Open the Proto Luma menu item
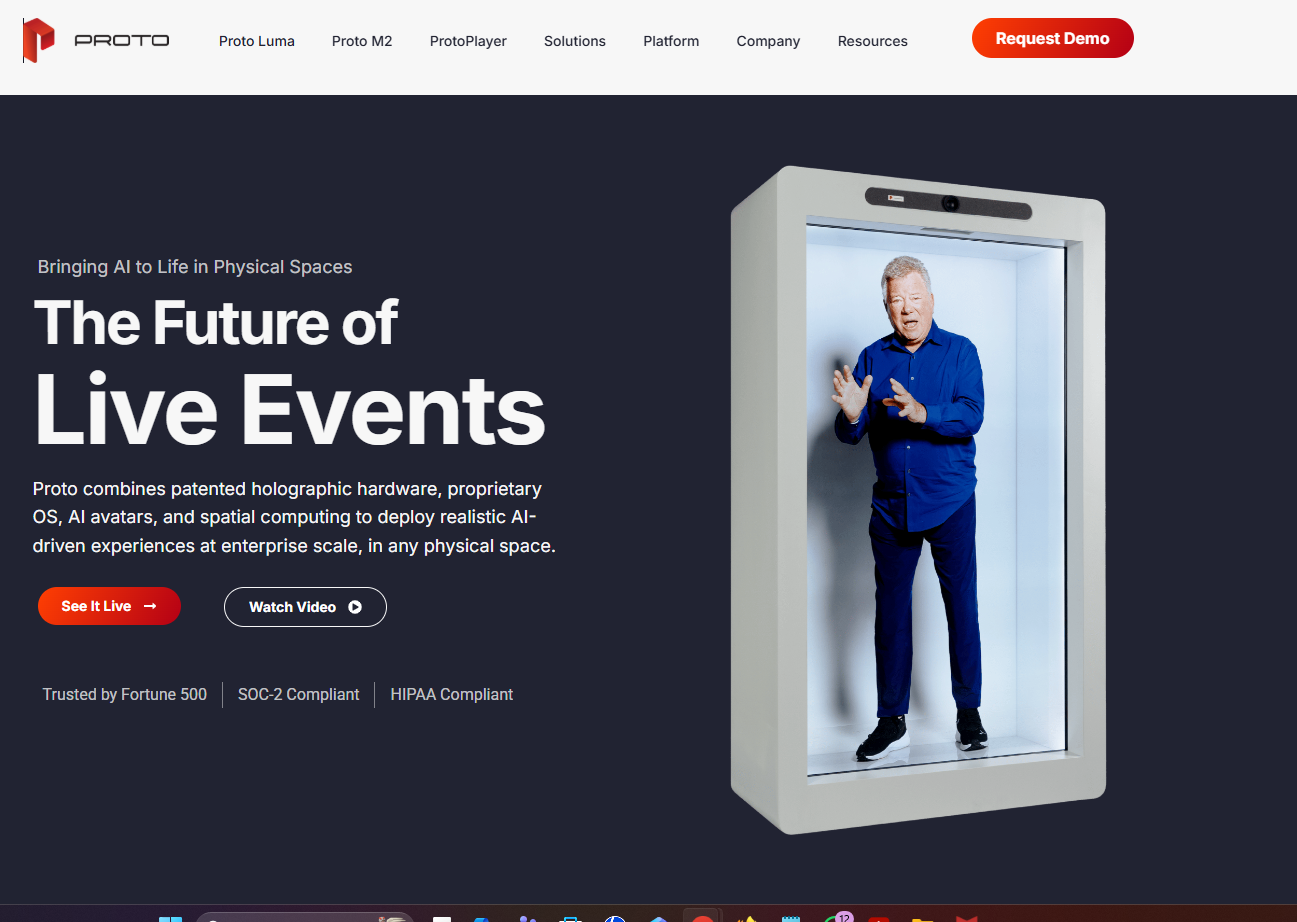This screenshot has width=1297, height=922. (257, 41)
